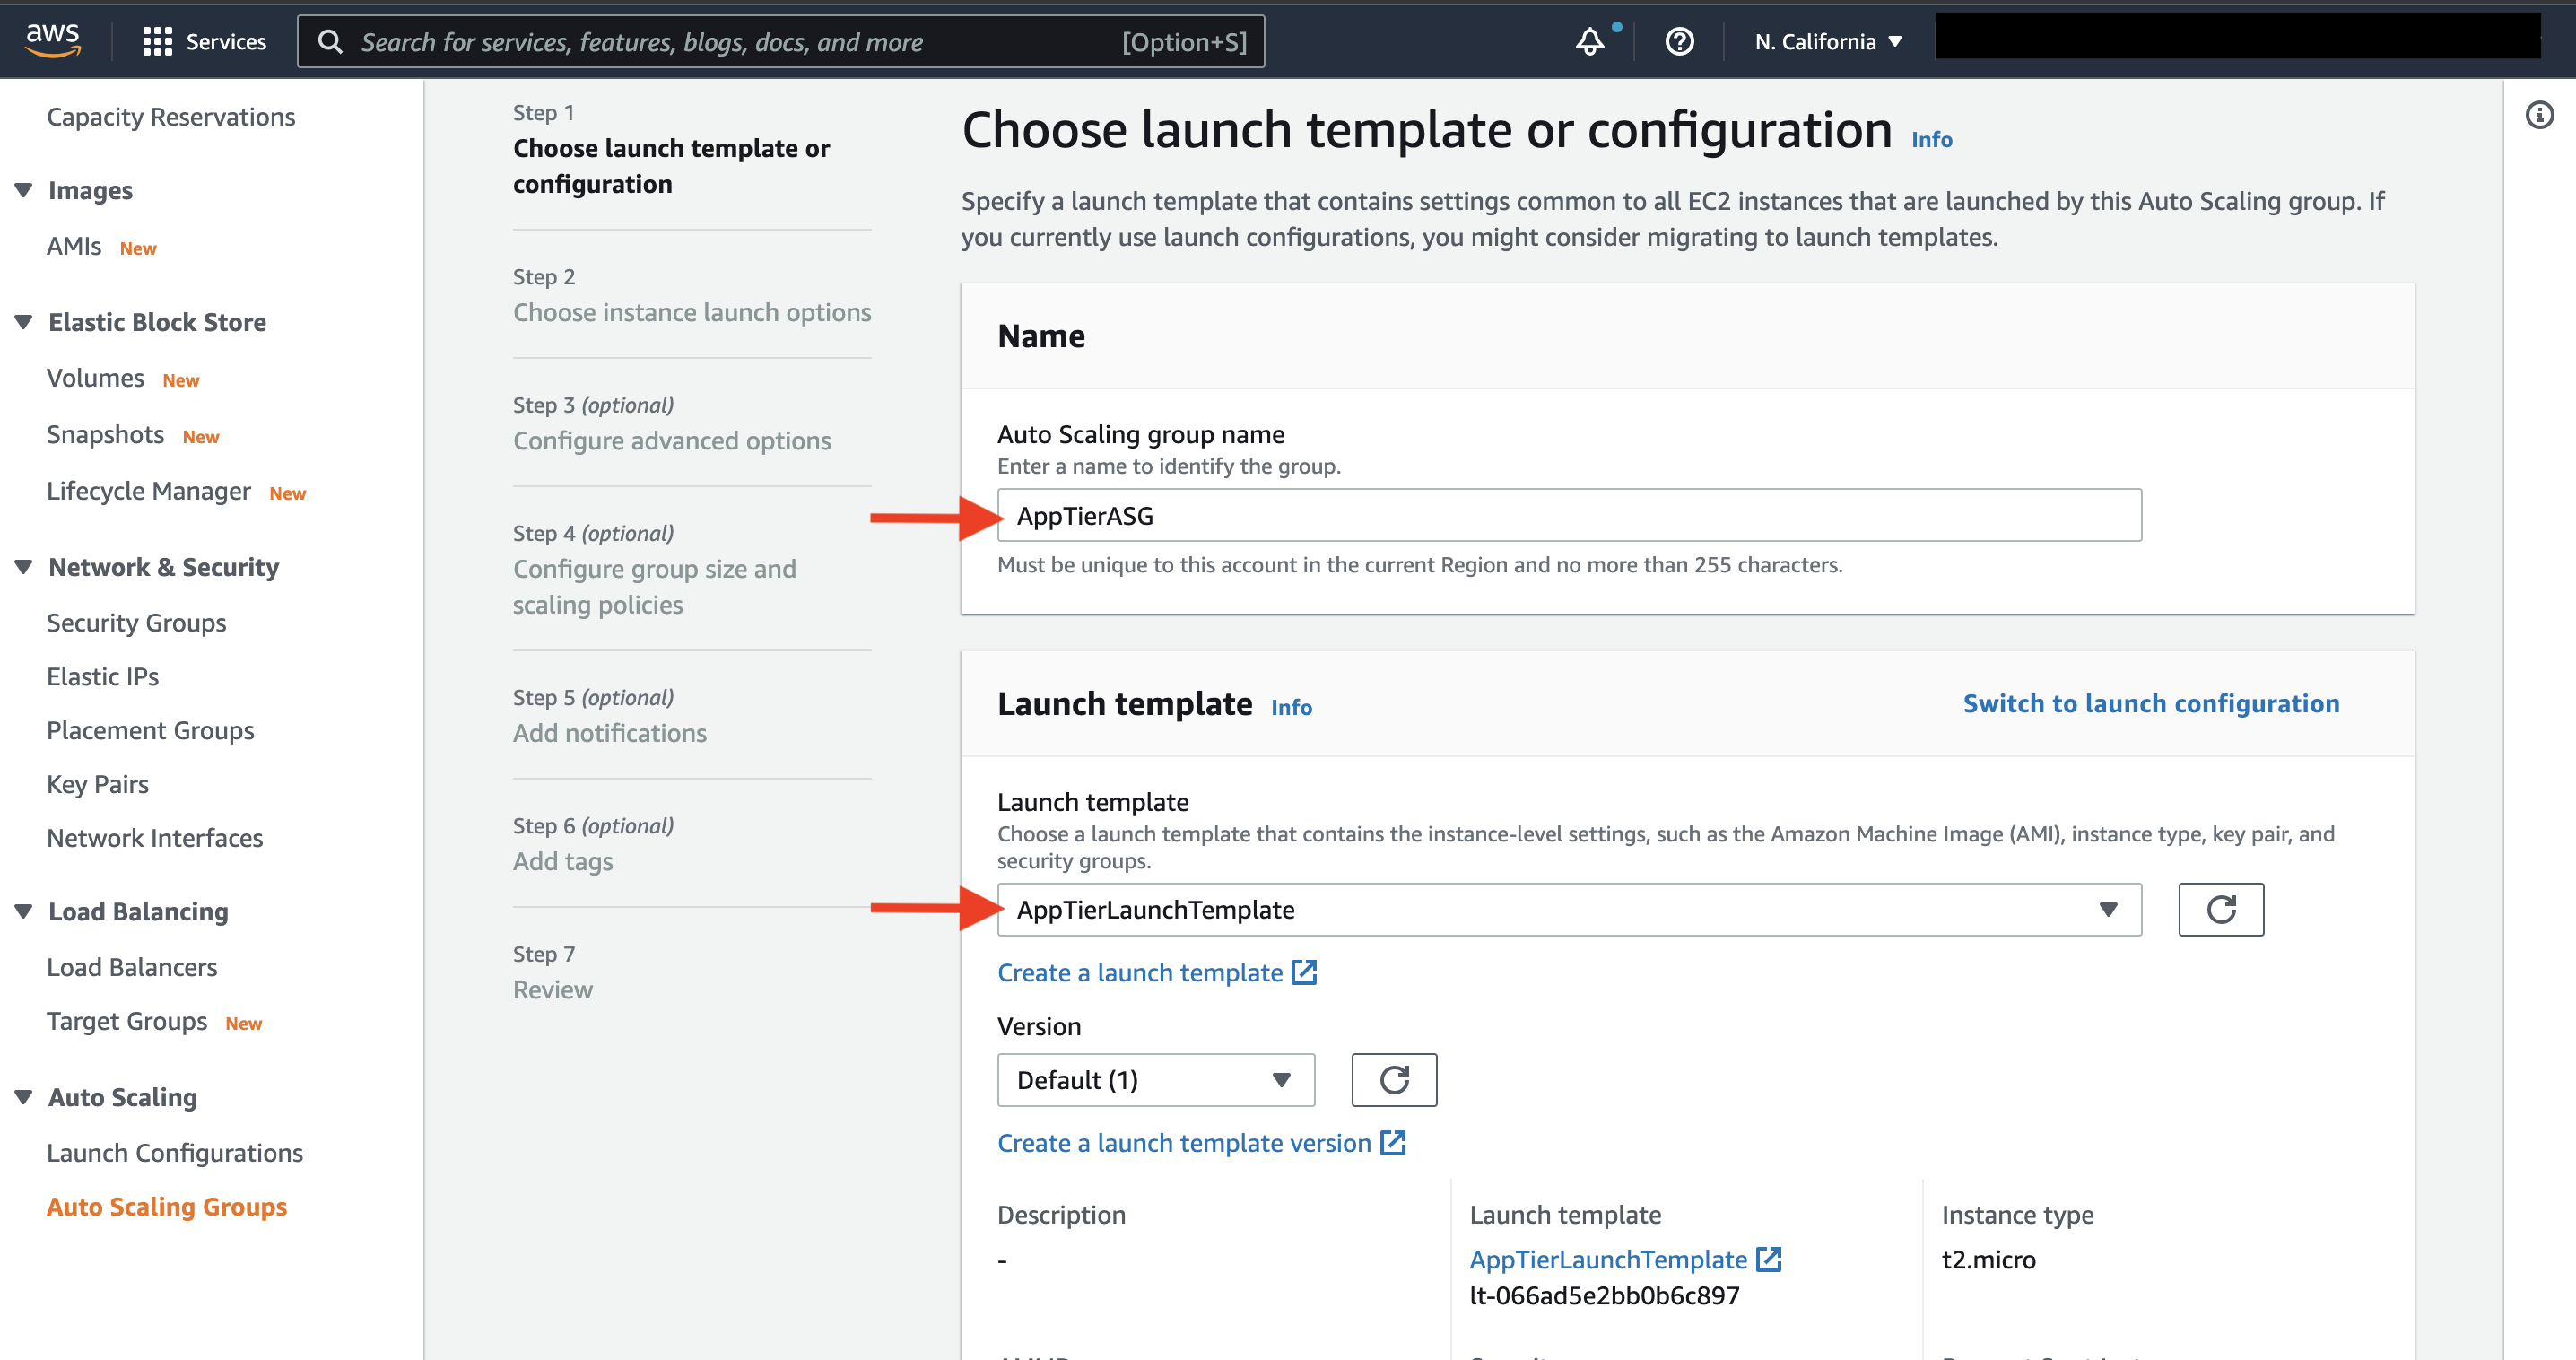Open the AppTierLaunchTemplate dropdown
2576x1360 pixels.
(1568, 909)
